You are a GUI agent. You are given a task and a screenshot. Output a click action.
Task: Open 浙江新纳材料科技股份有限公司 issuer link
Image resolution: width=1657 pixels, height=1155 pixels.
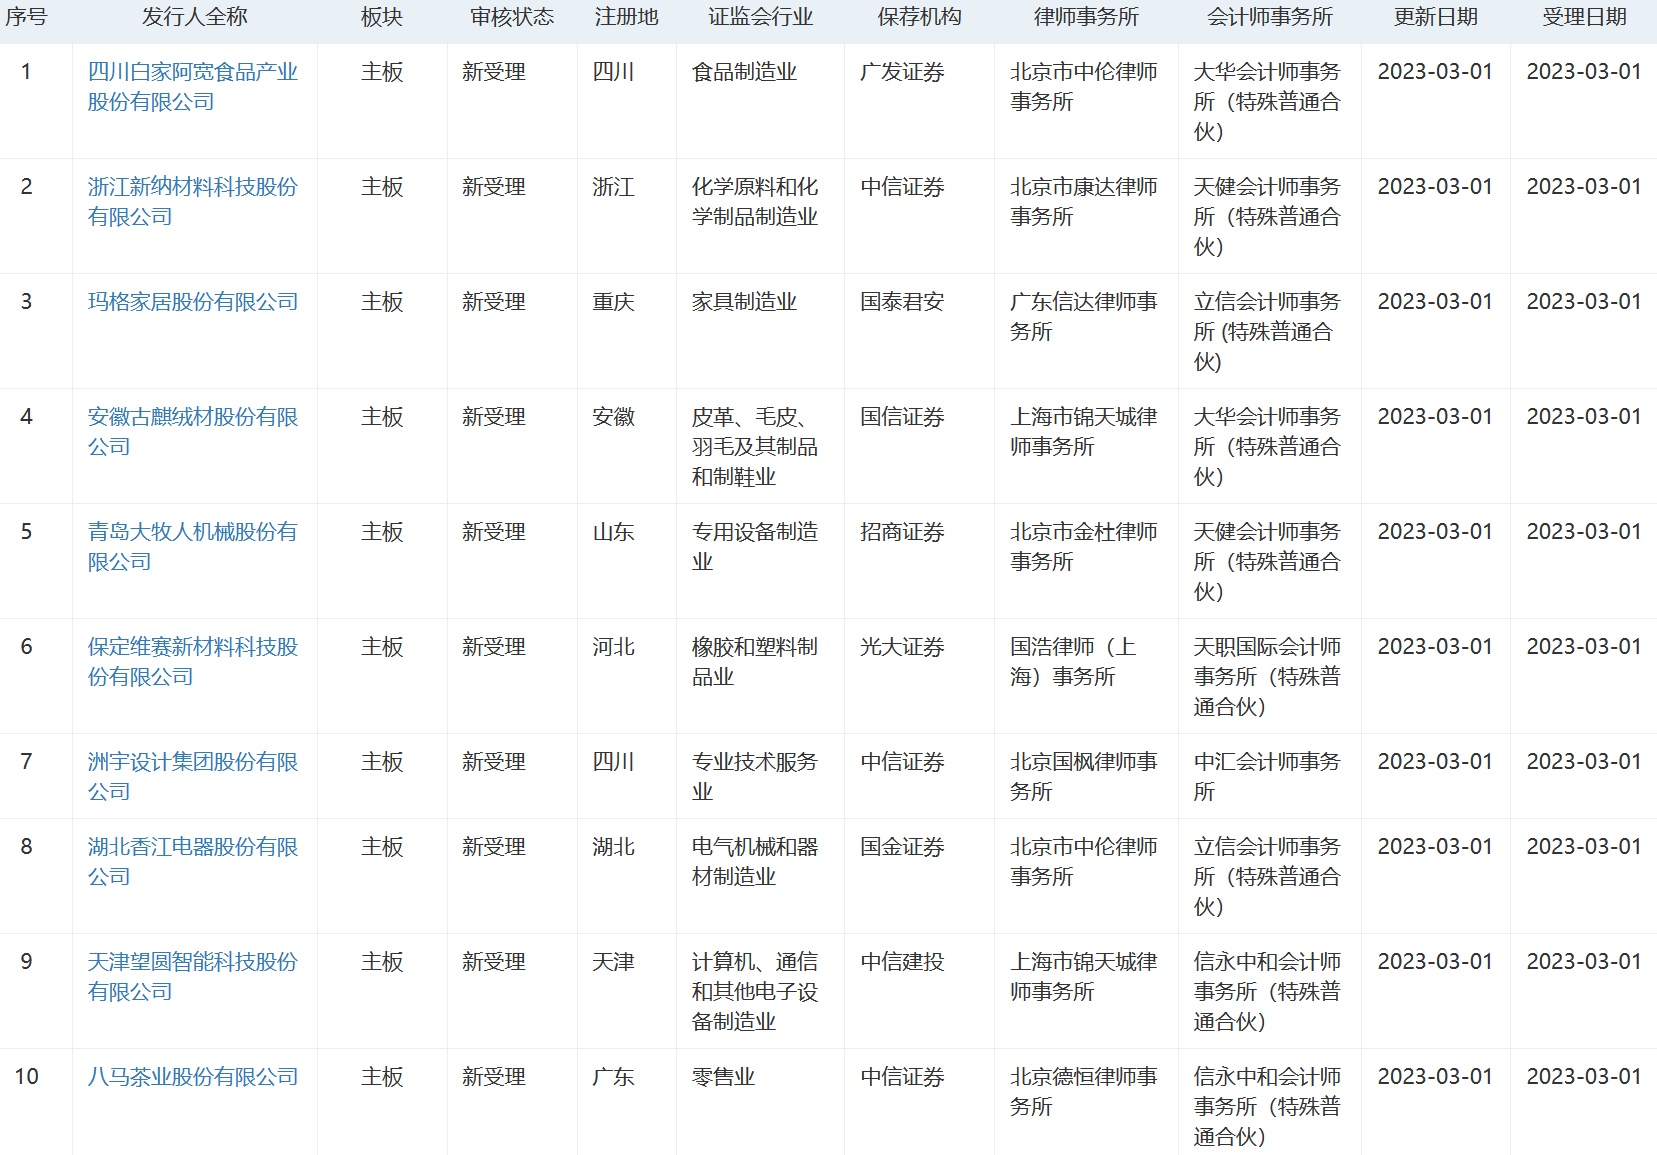click(193, 202)
